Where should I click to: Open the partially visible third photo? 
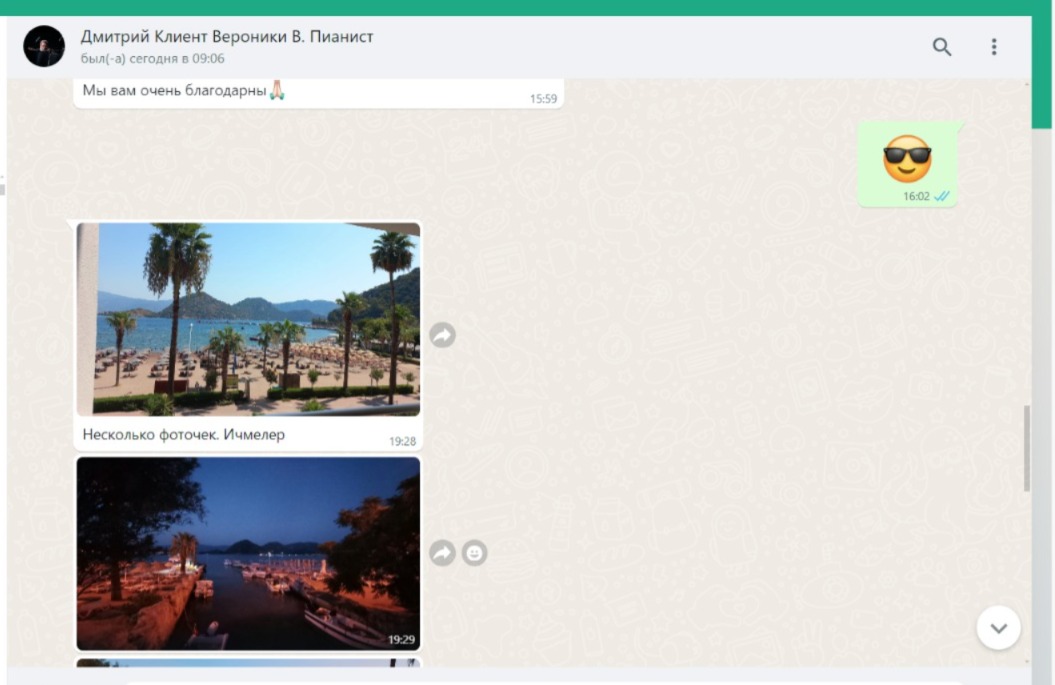(x=248, y=663)
